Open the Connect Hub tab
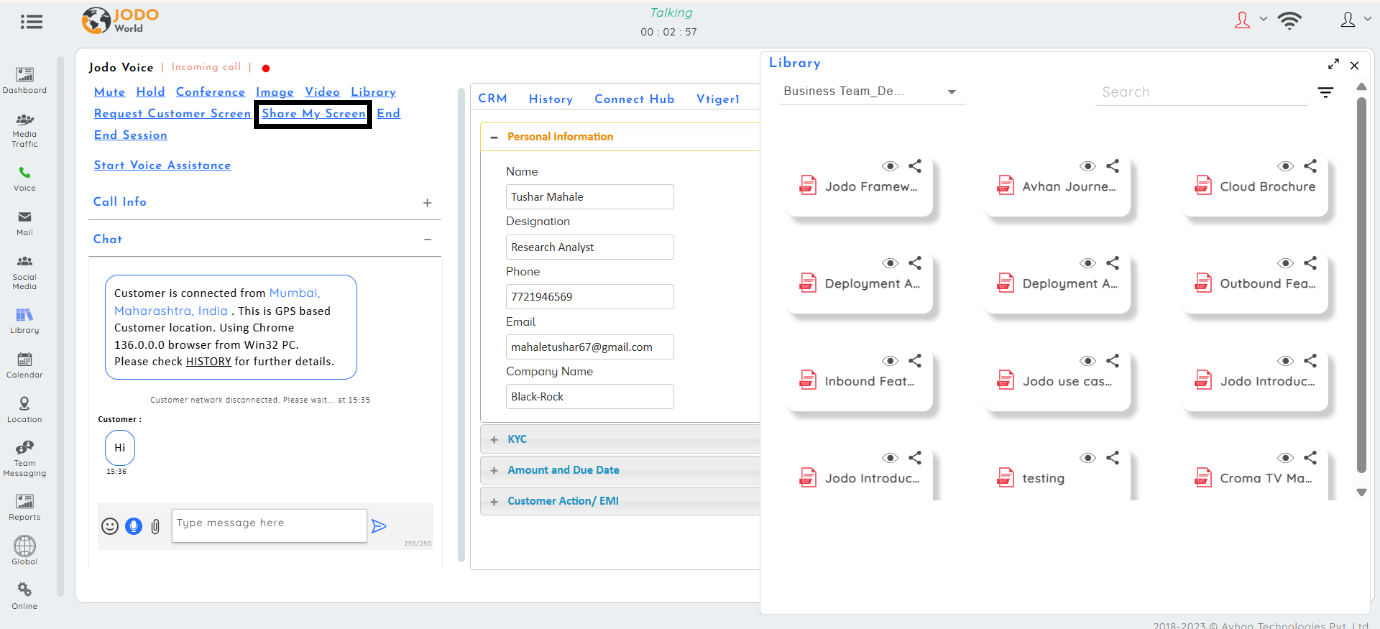This screenshot has height=629, width=1380. pyautogui.click(x=634, y=99)
